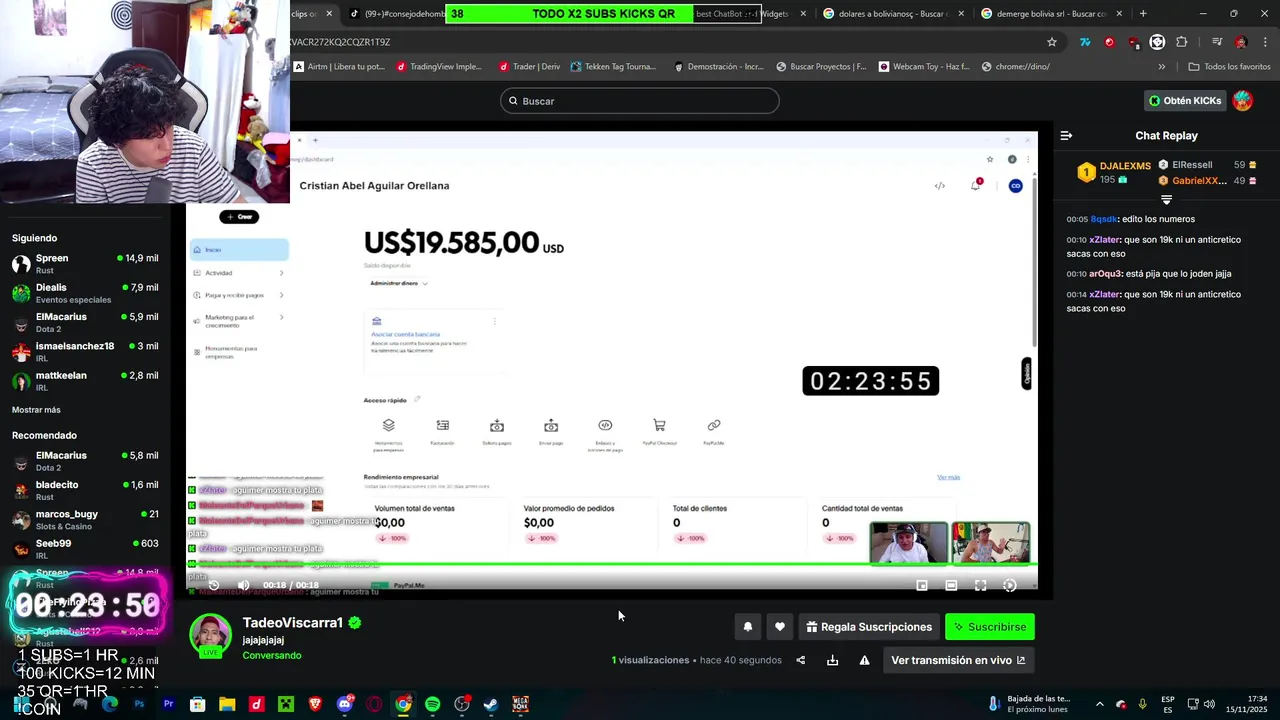Report the clip with the warning icon
The width and height of the screenshot is (1280, 720).
click(864, 660)
